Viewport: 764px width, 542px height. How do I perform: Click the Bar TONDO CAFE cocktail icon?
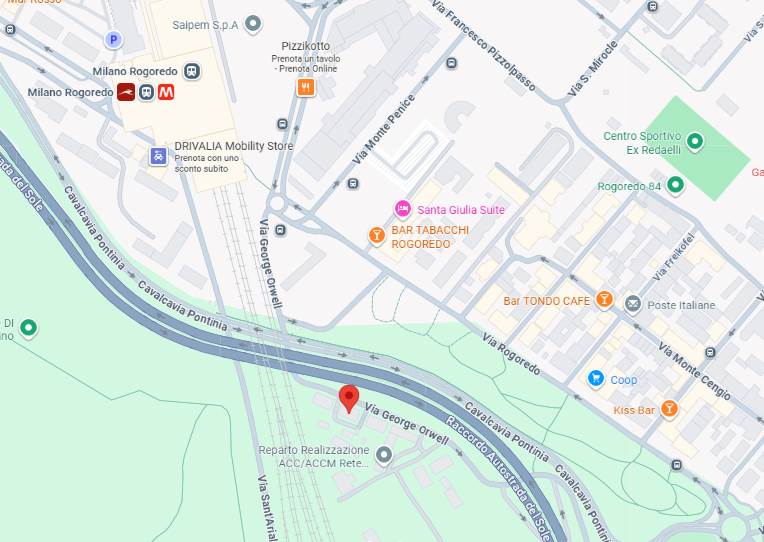tap(604, 299)
